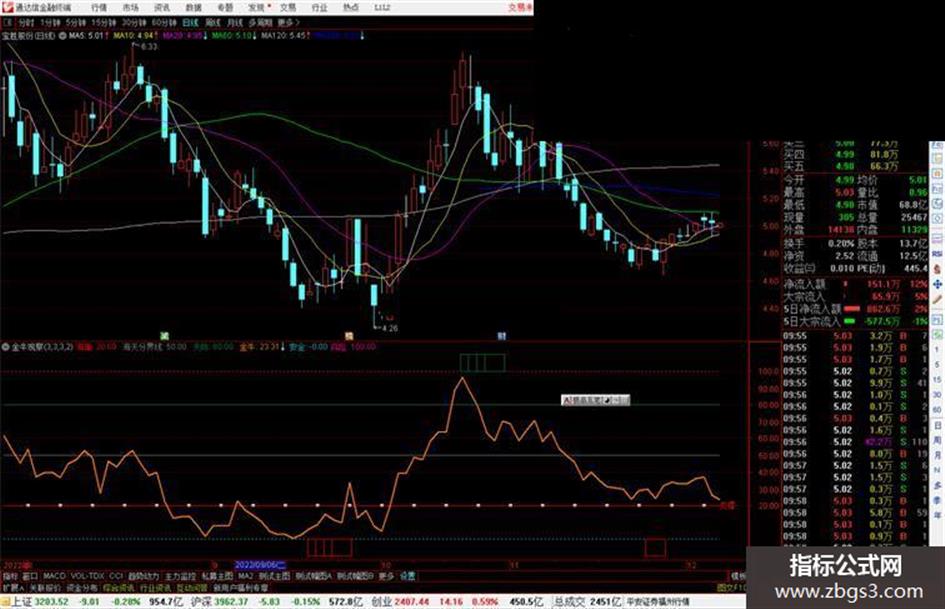Open the 资讯 menu

point(162,7)
